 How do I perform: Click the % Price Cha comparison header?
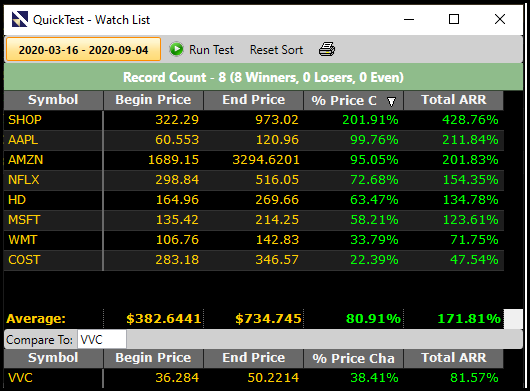tap(354, 358)
